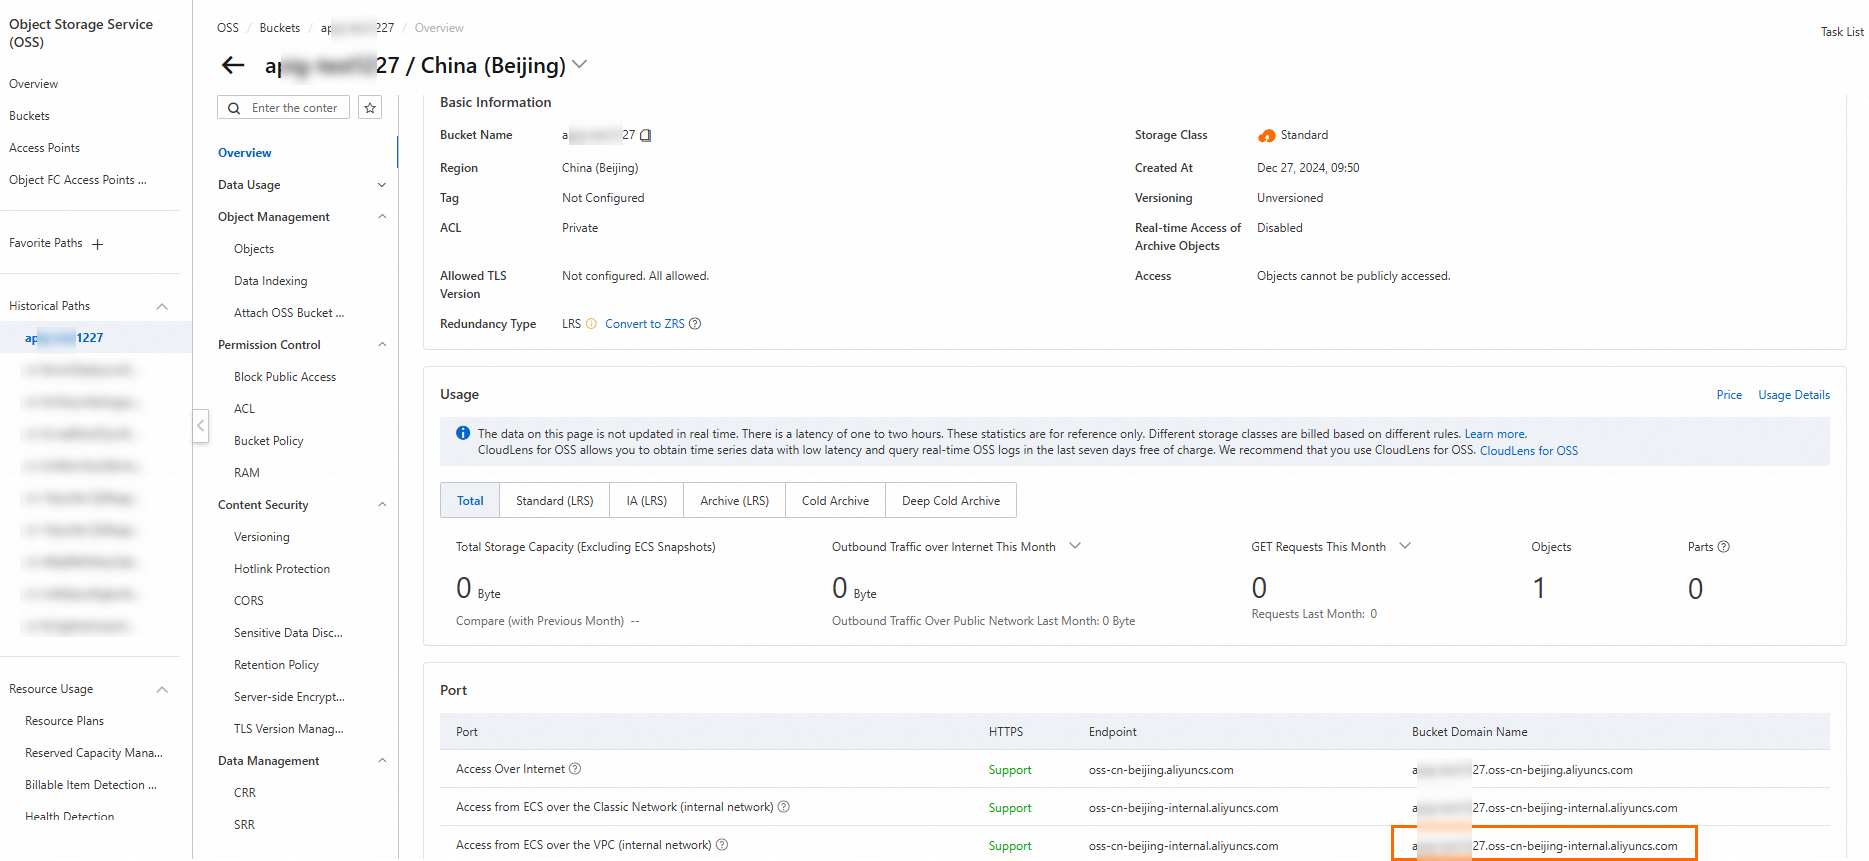The height and width of the screenshot is (861, 1869).
Task: Open Overview in the OSS sidebar
Action: tap(34, 84)
